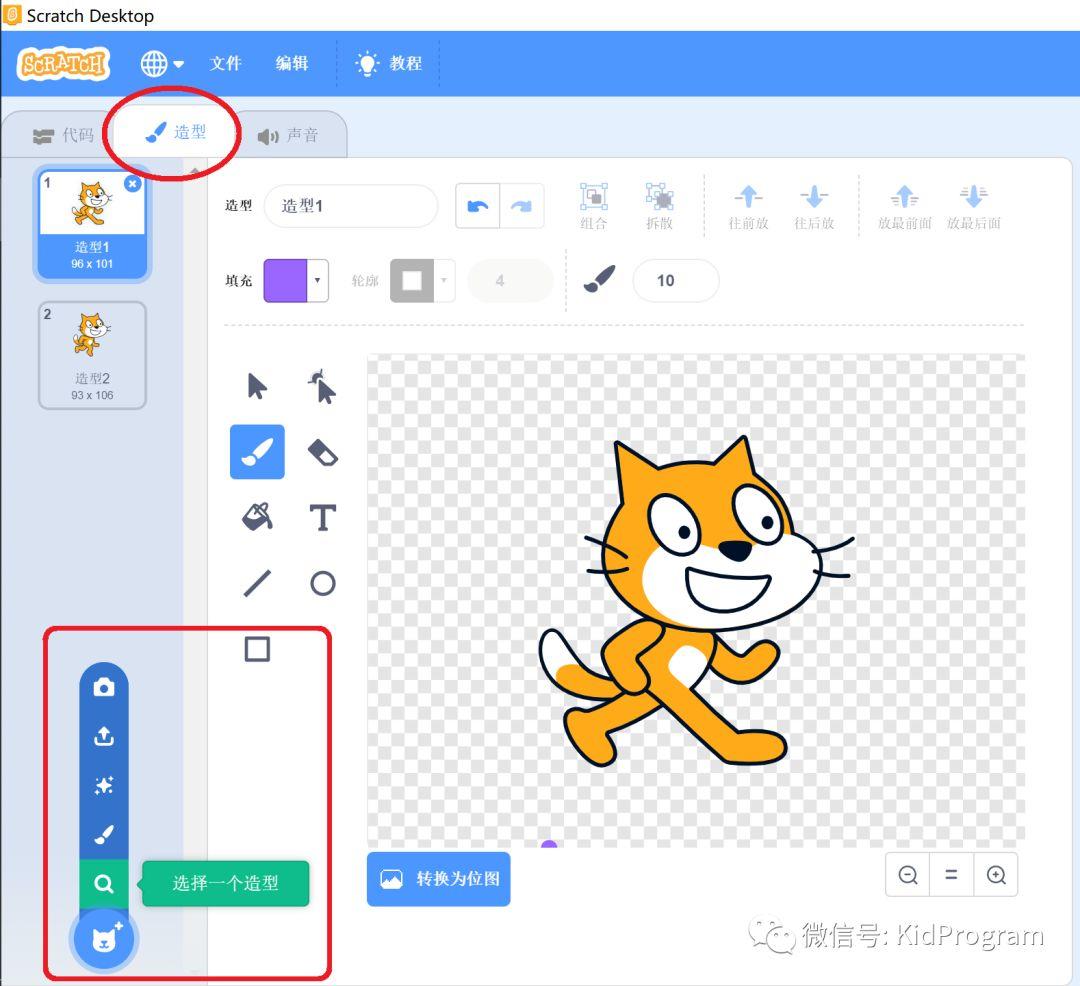Click the magnifier choose costume option

pos(104,883)
